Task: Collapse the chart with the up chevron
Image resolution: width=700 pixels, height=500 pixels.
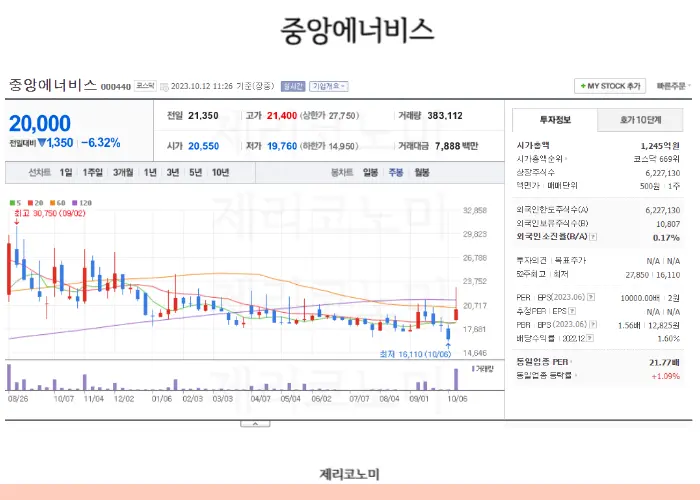Action: (x=255, y=424)
